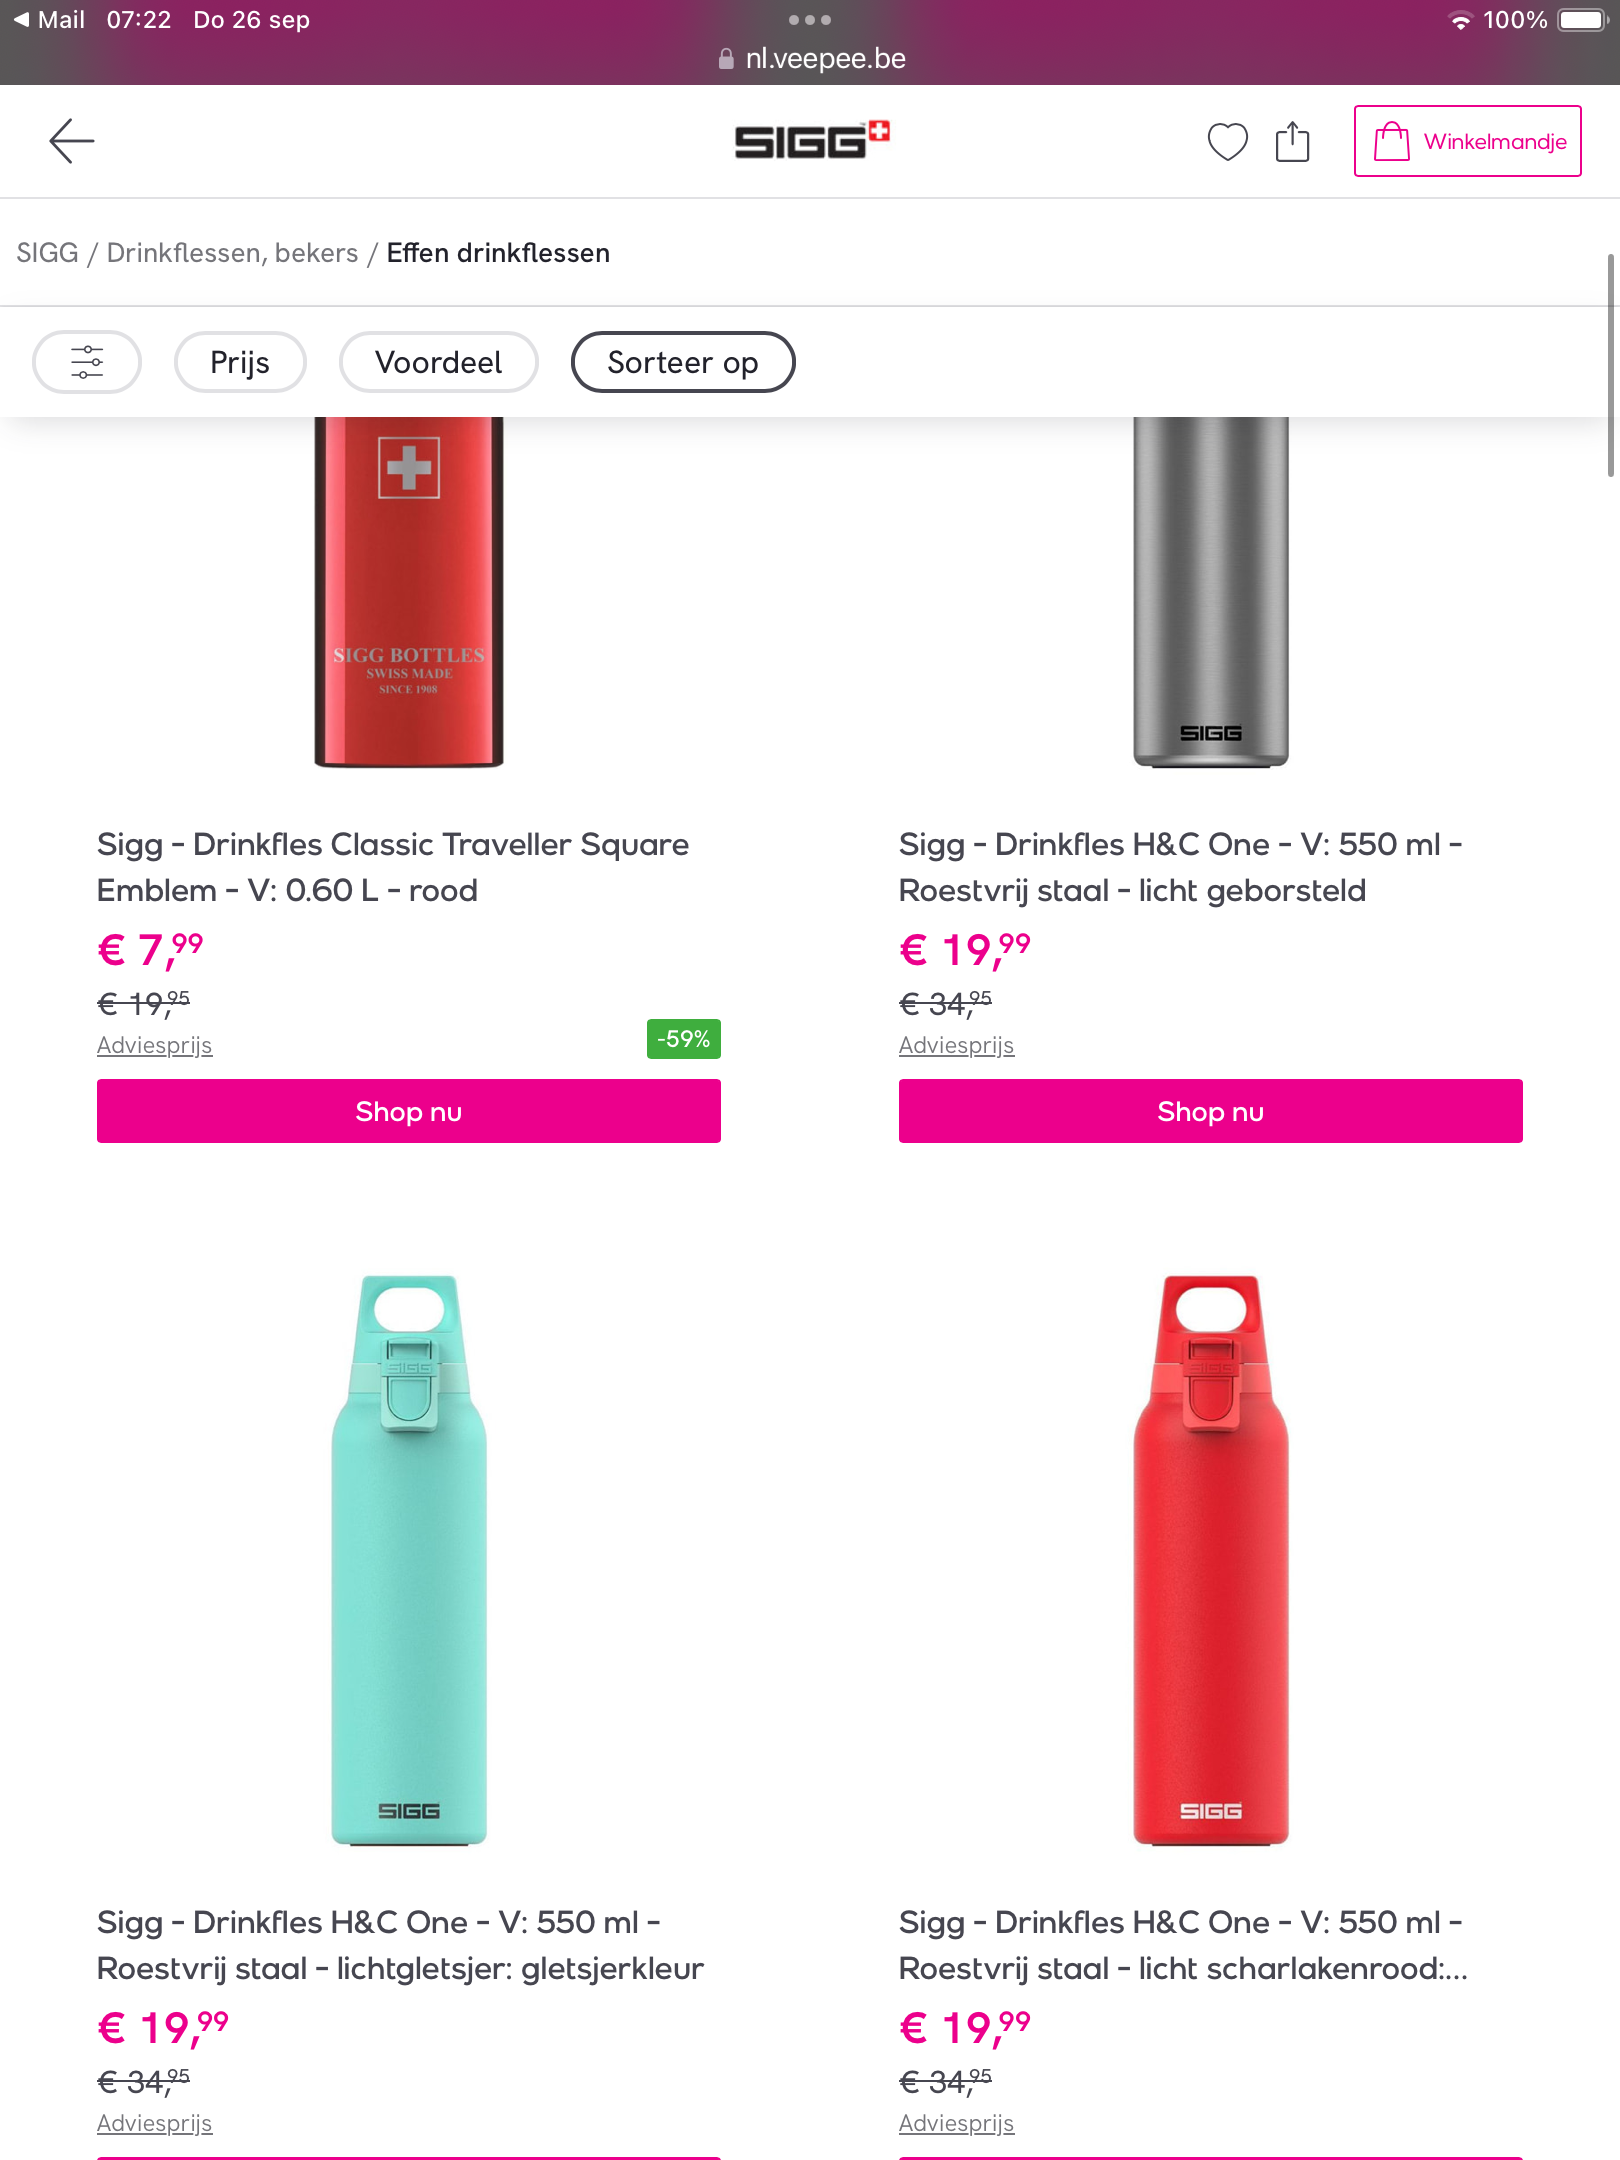Shop nu for the Classic Traveller bottle
Screen dimensions: 1620x2160
(x=408, y=1111)
